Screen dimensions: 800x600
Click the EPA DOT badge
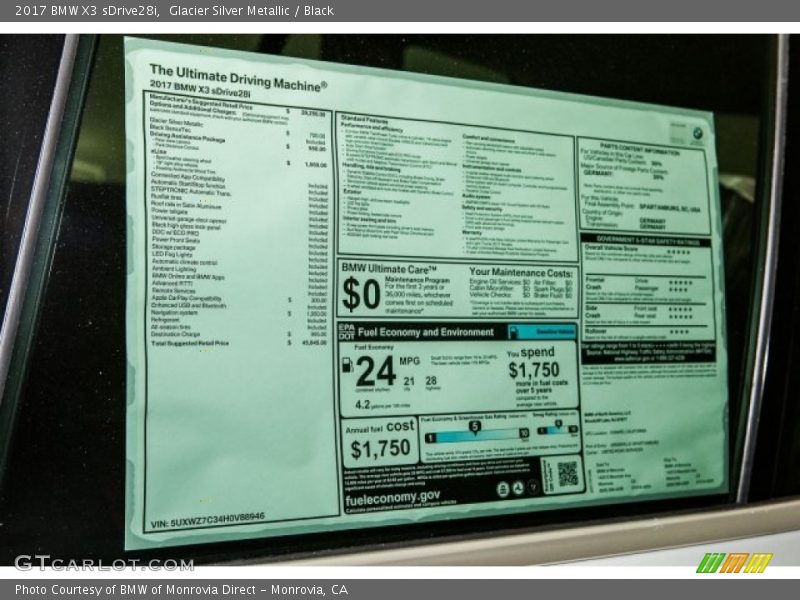click(346, 330)
